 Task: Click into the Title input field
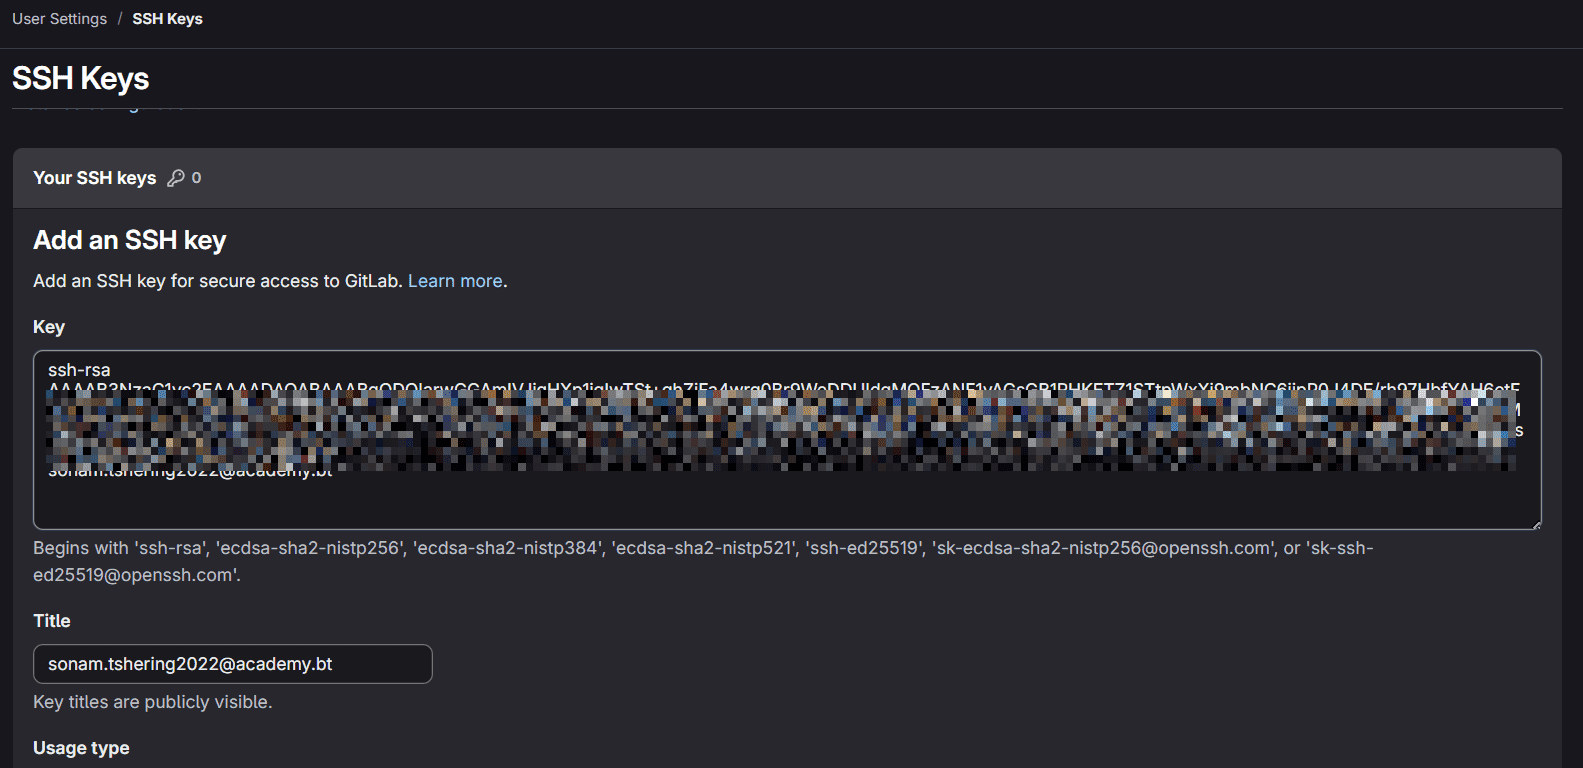pos(233,664)
